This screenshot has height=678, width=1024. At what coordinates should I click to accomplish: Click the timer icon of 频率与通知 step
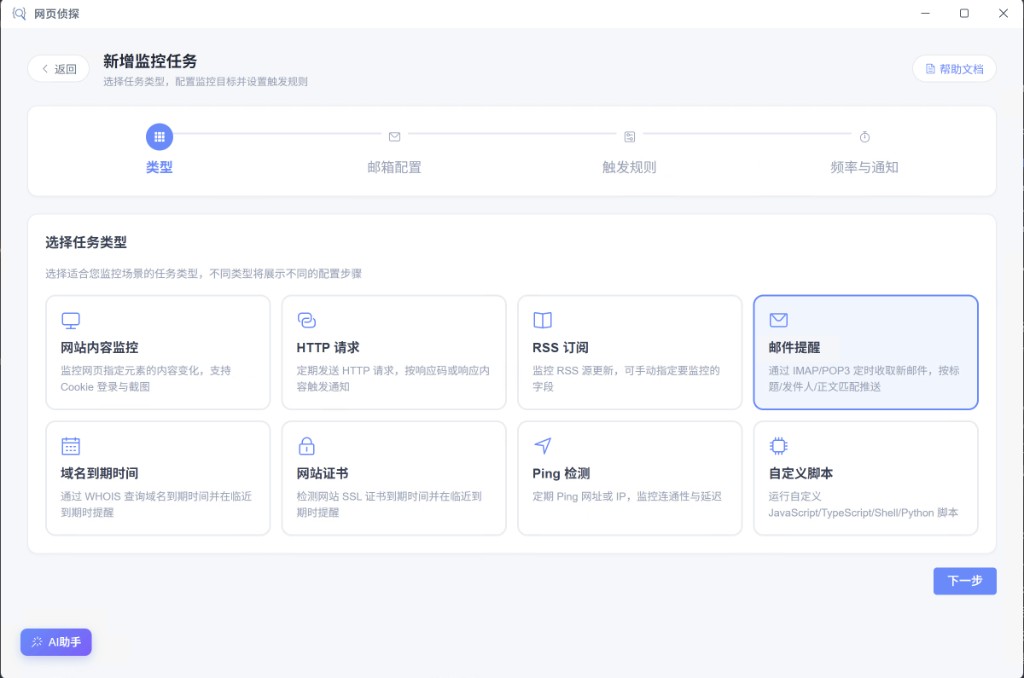point(865,137)
